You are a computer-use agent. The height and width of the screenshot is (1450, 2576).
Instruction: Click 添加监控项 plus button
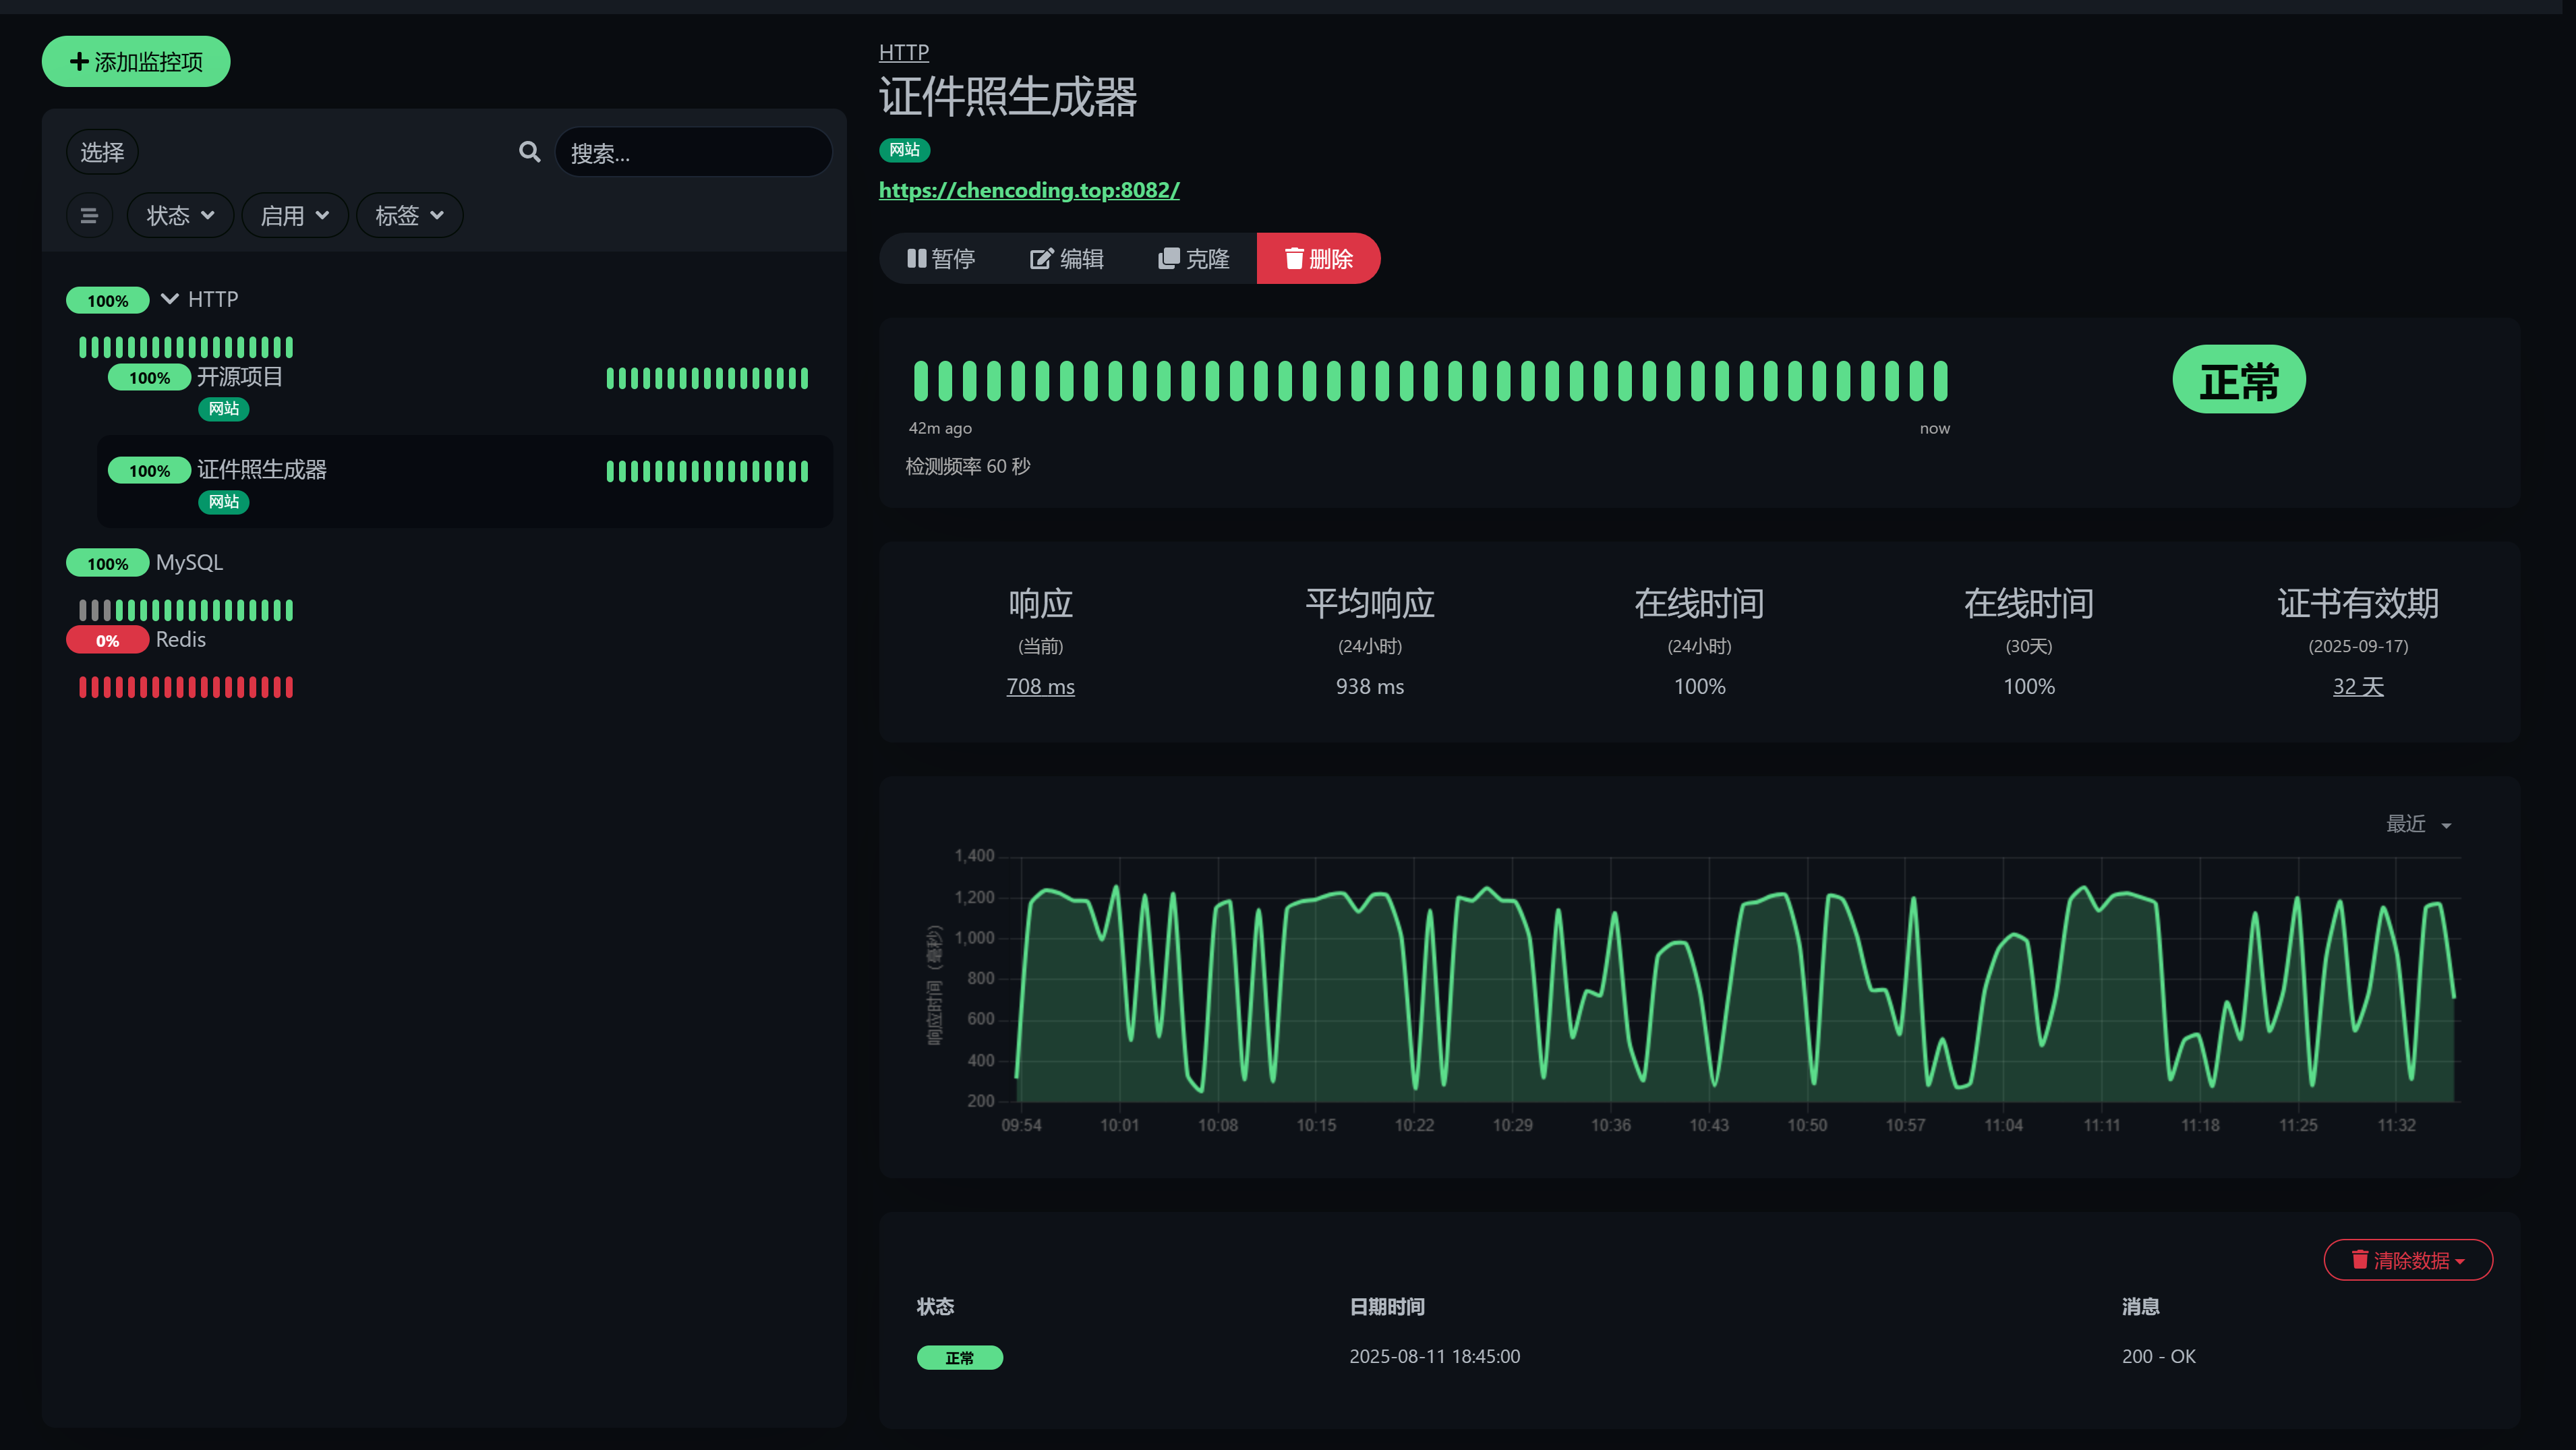tap(136, 62)
